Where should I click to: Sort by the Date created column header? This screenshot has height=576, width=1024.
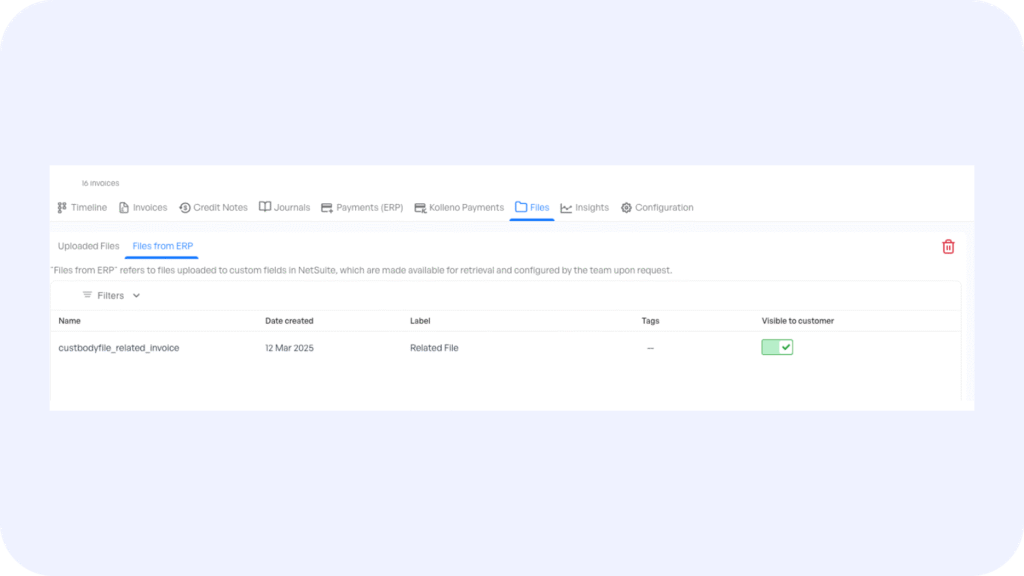[x=289, y=321]
